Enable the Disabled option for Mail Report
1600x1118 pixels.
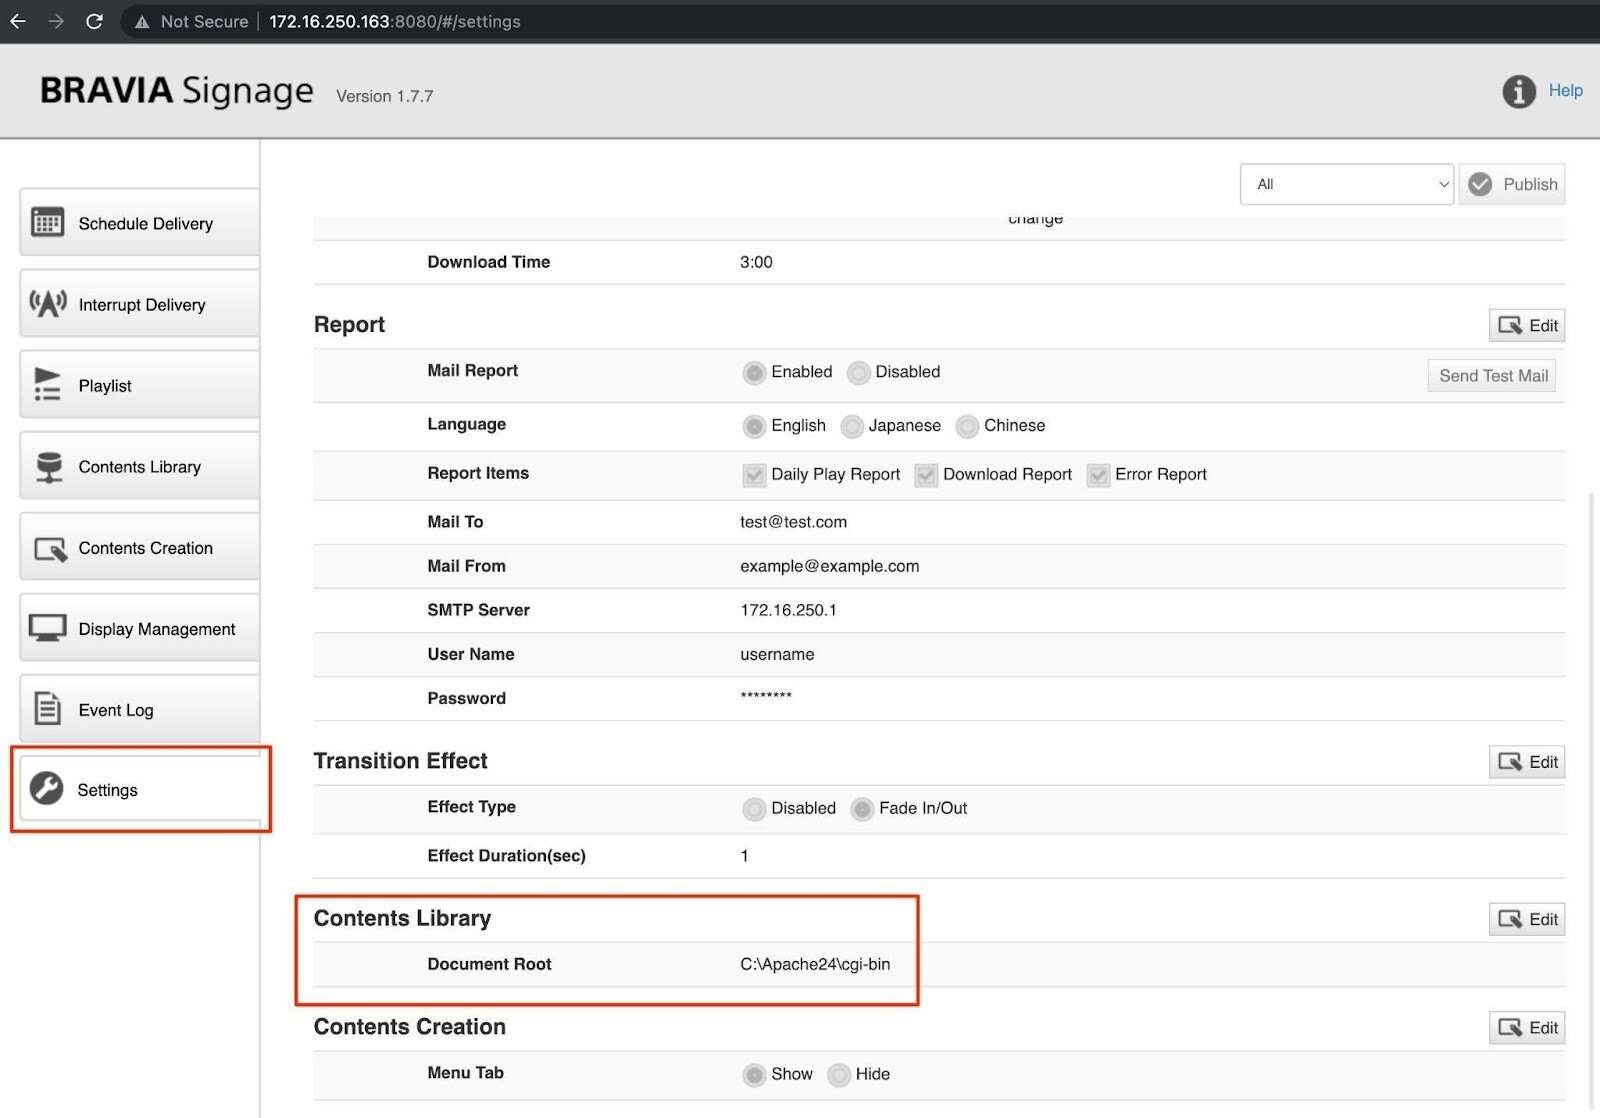tap(859, 372)
